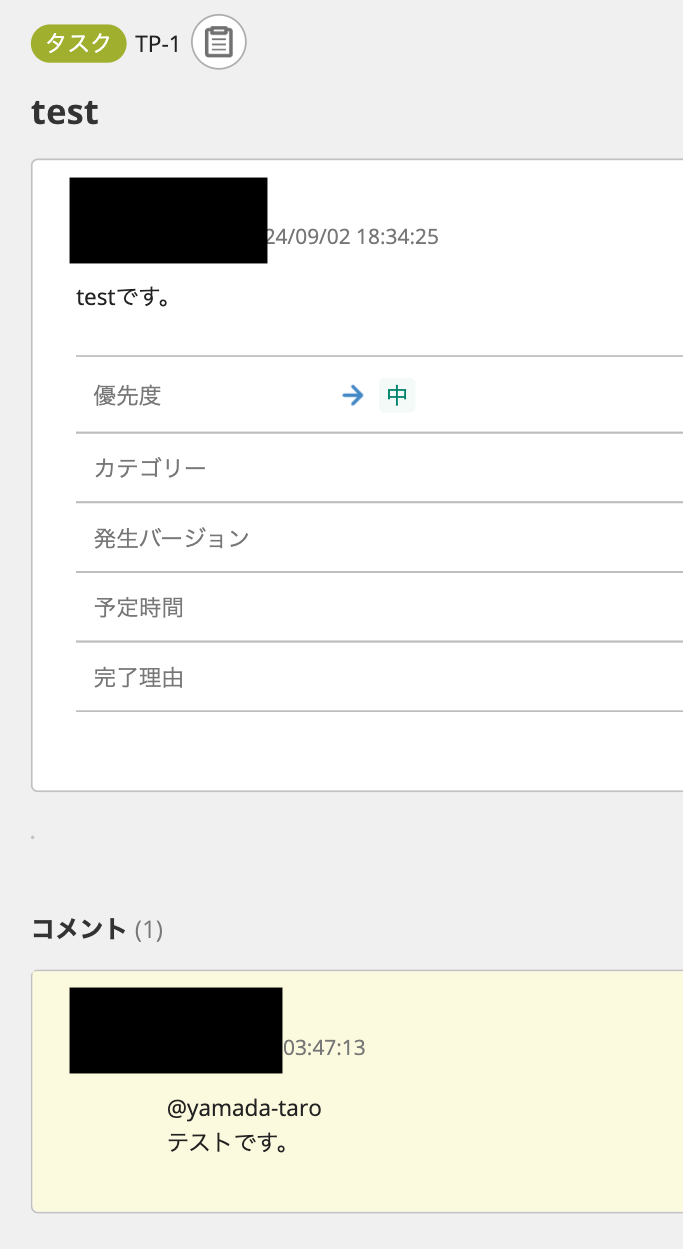Click the clipboard copy icon beside TP-1
The image size is (683, 1249).
point(218,43)
